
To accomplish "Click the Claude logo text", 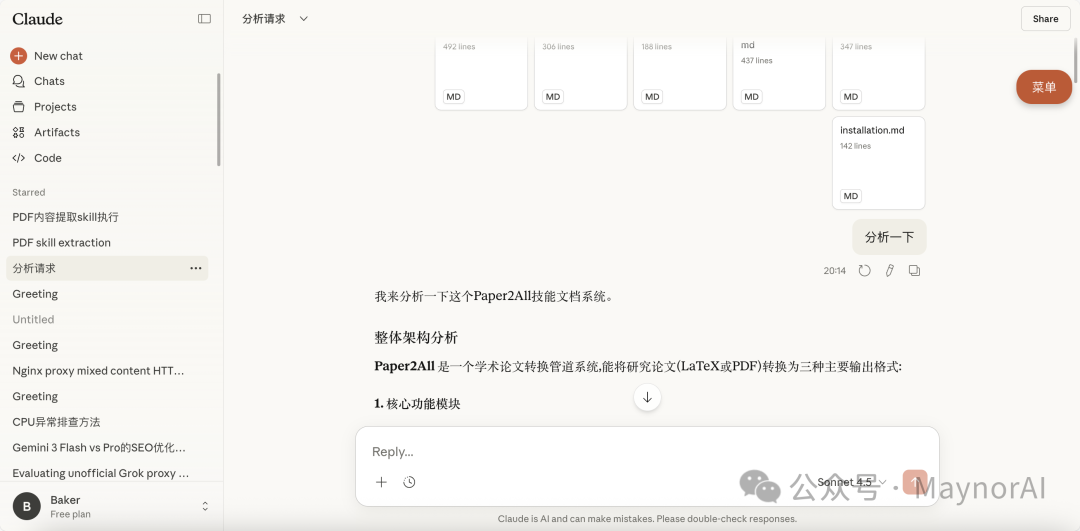I will pos(37,19).
